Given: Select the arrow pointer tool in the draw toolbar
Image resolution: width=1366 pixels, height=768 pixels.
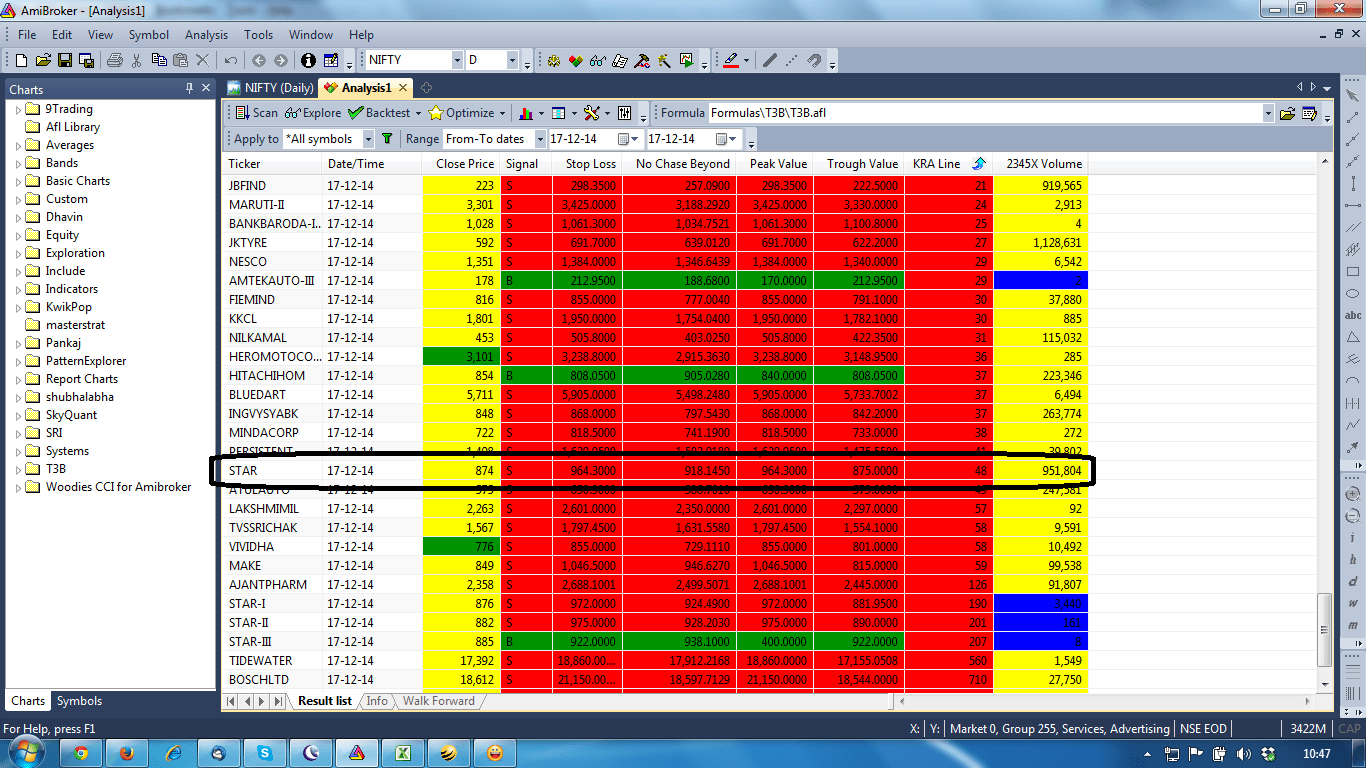Looking at the screenshot, I should [x=1353, y=97].
